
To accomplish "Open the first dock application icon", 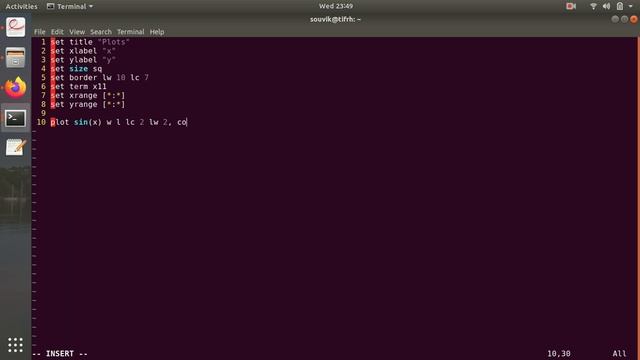I will [x=16, y=27].
